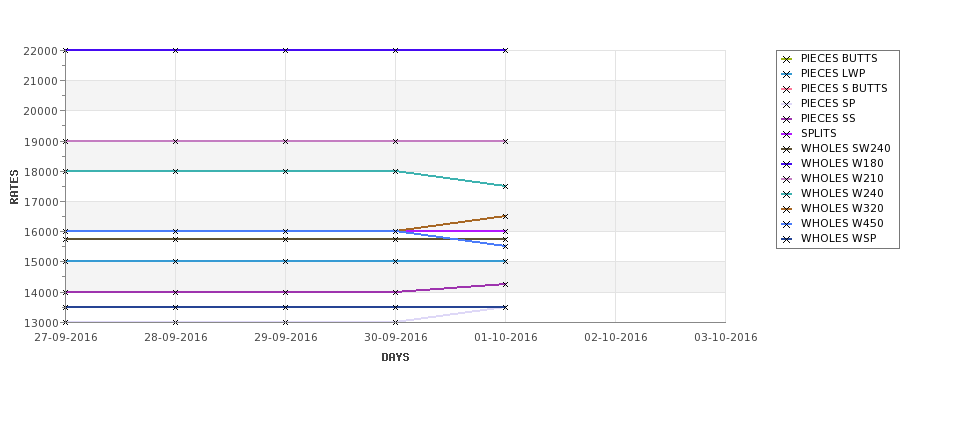
Task: Click the 22000 y-axis tick label
Action: coord(40,51)
